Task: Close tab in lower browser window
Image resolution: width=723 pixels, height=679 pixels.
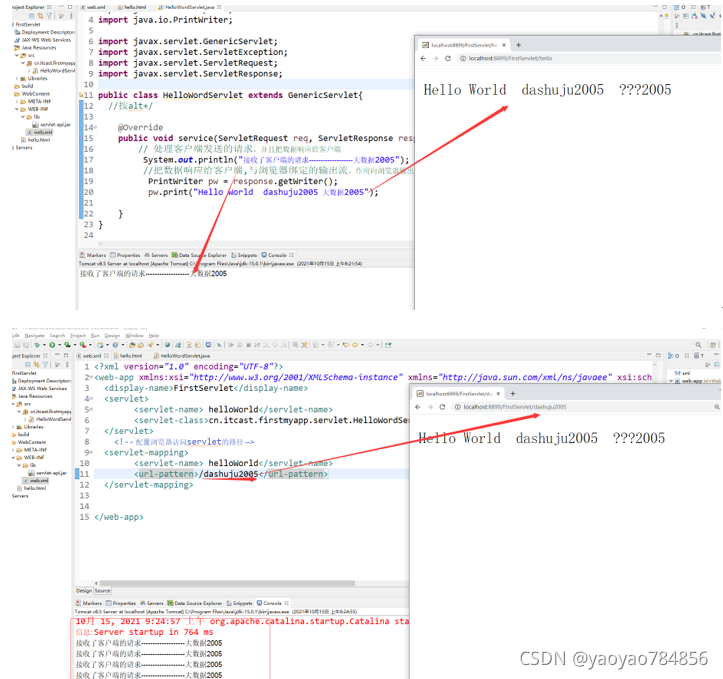Action: click(498, 394)
